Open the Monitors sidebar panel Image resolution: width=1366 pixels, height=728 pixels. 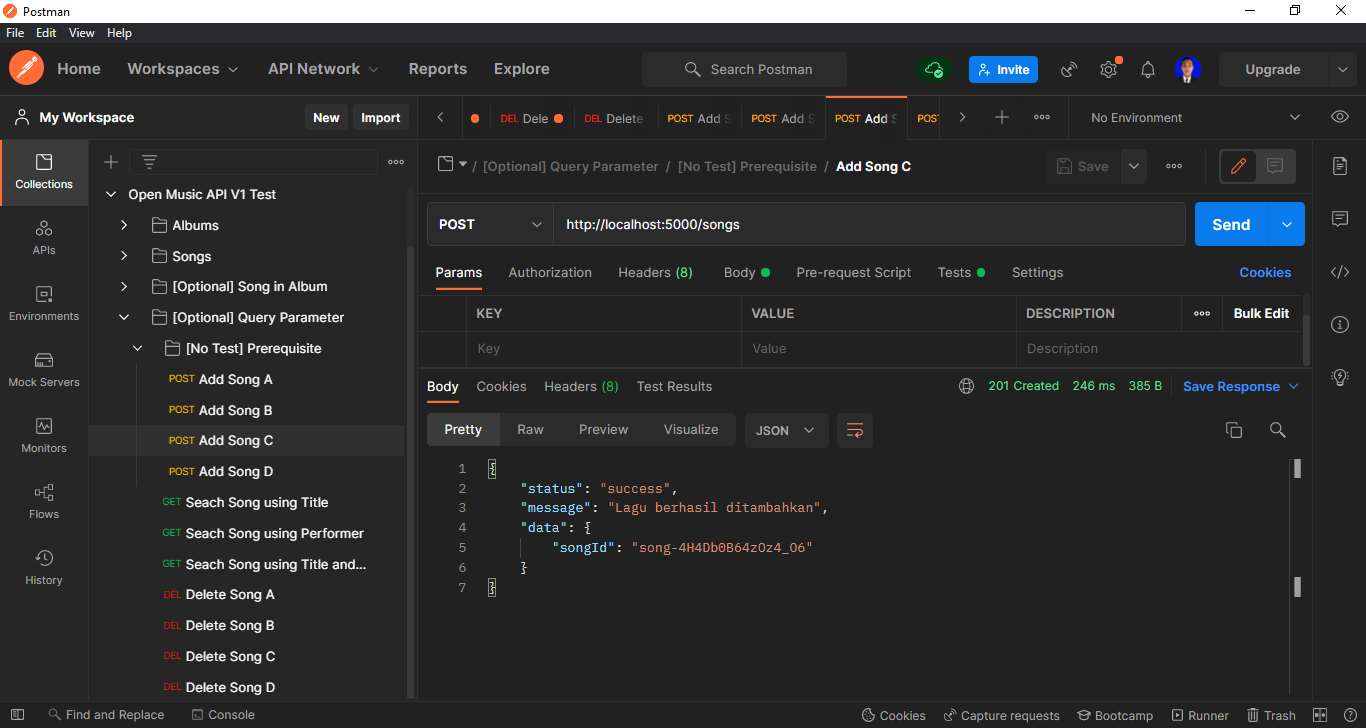click(44, 436)
